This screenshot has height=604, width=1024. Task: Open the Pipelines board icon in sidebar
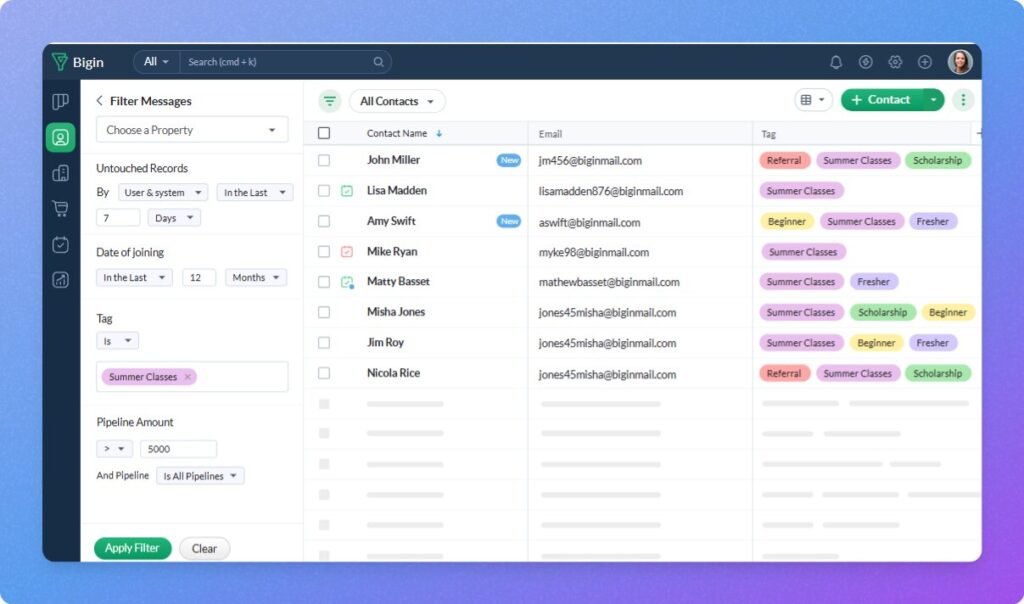point(60,101)
